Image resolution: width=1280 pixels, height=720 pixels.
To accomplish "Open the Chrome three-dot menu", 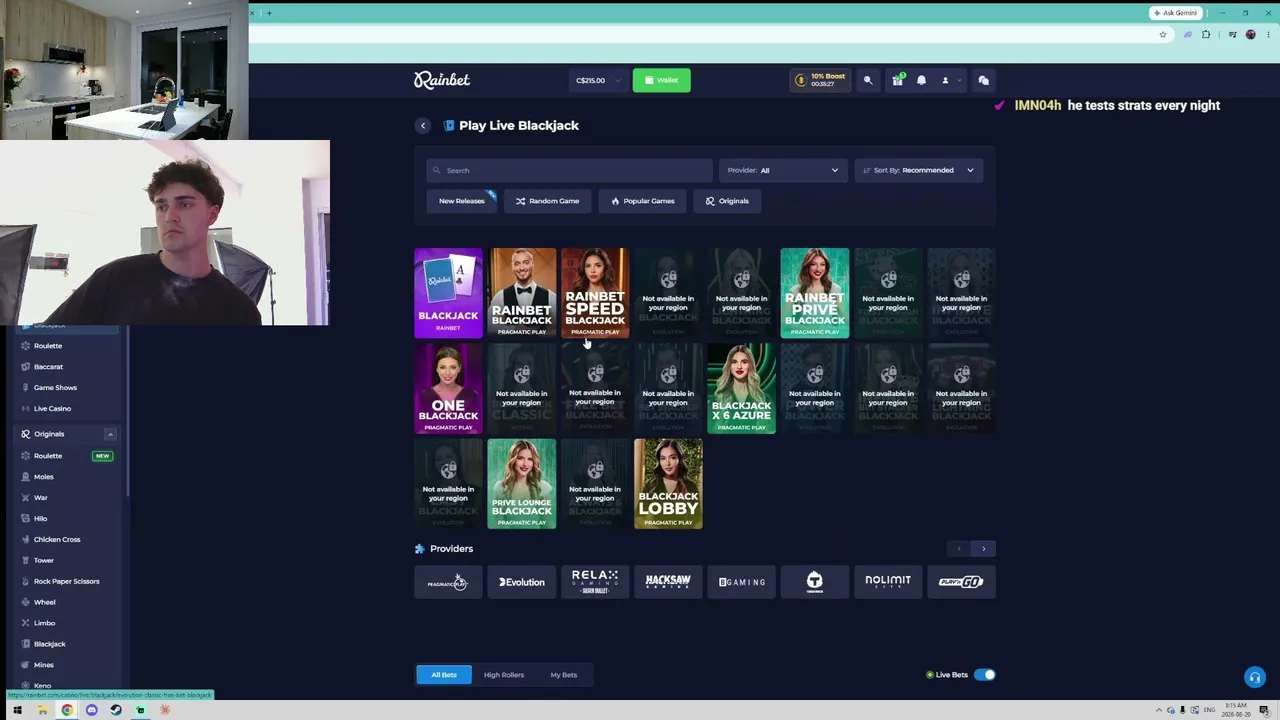I will click(x=1268, y=35).
